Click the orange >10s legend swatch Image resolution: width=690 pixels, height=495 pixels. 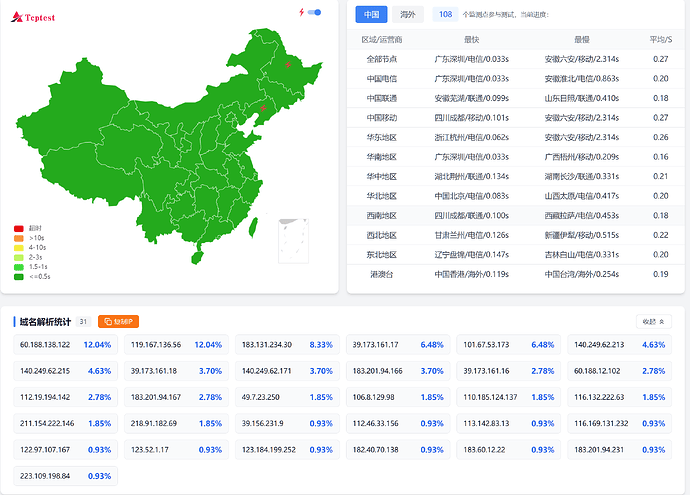coord(18,238)
